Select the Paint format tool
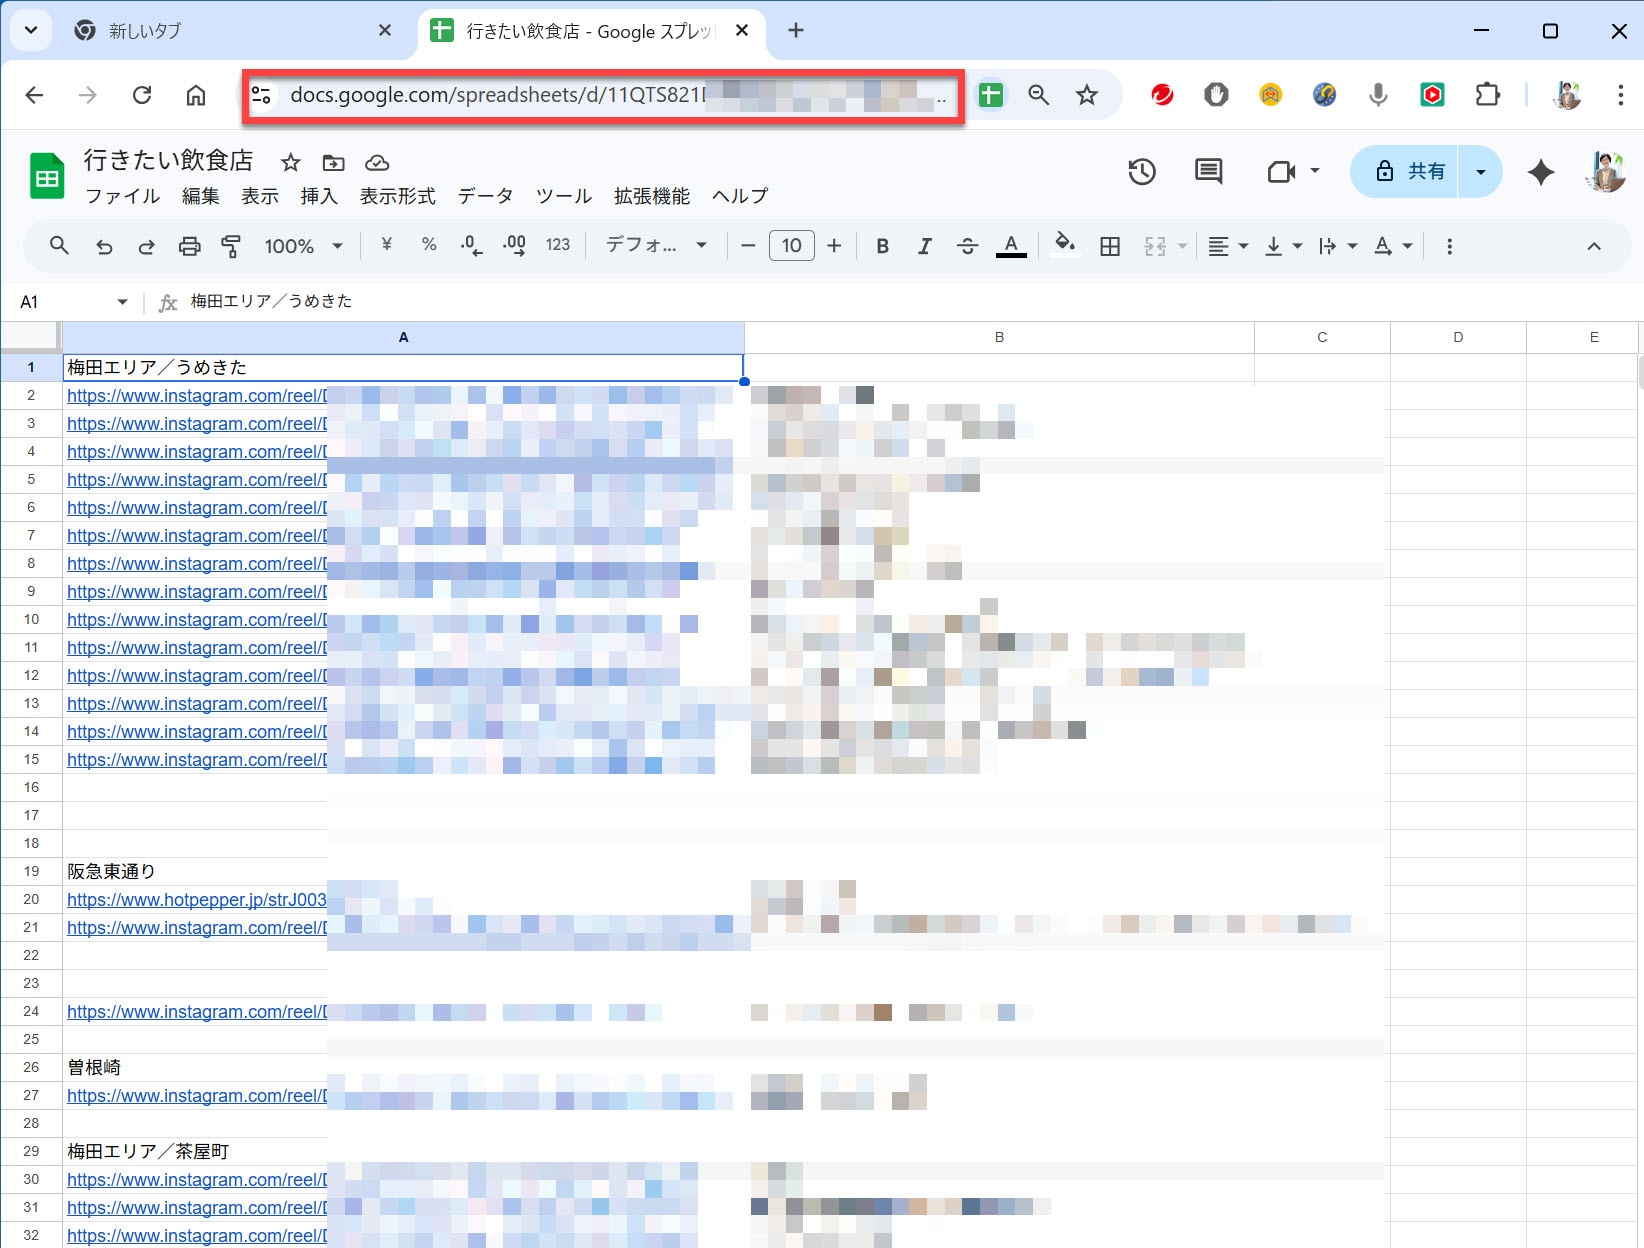The height and width of the screenshot is (1248, 1644). click(x=231, y=246)
